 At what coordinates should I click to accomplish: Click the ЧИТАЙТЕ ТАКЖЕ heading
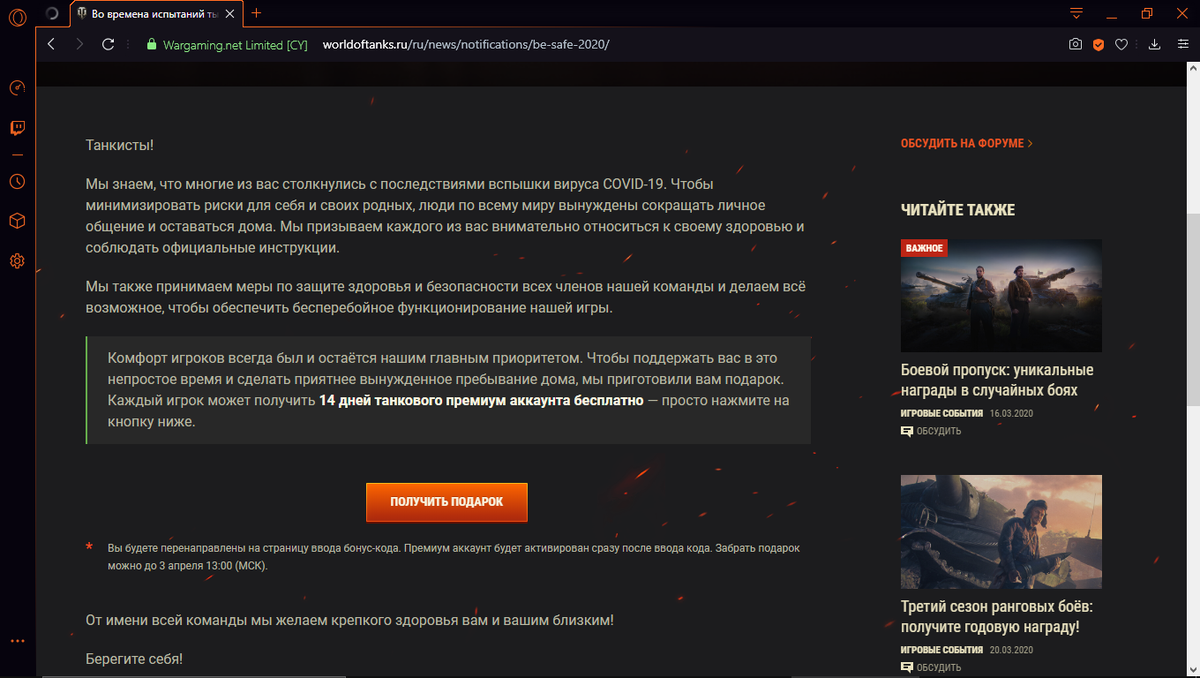tap(958, 210)
